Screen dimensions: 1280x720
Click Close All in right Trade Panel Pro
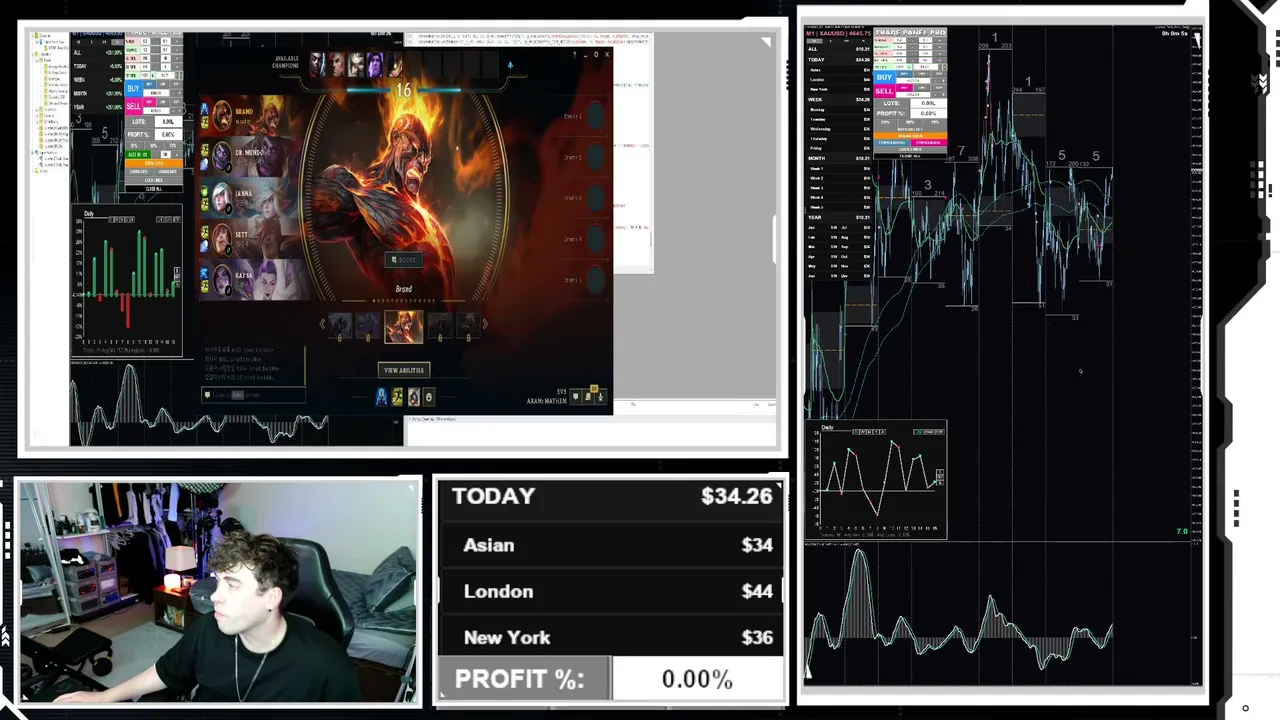[910, 156]
